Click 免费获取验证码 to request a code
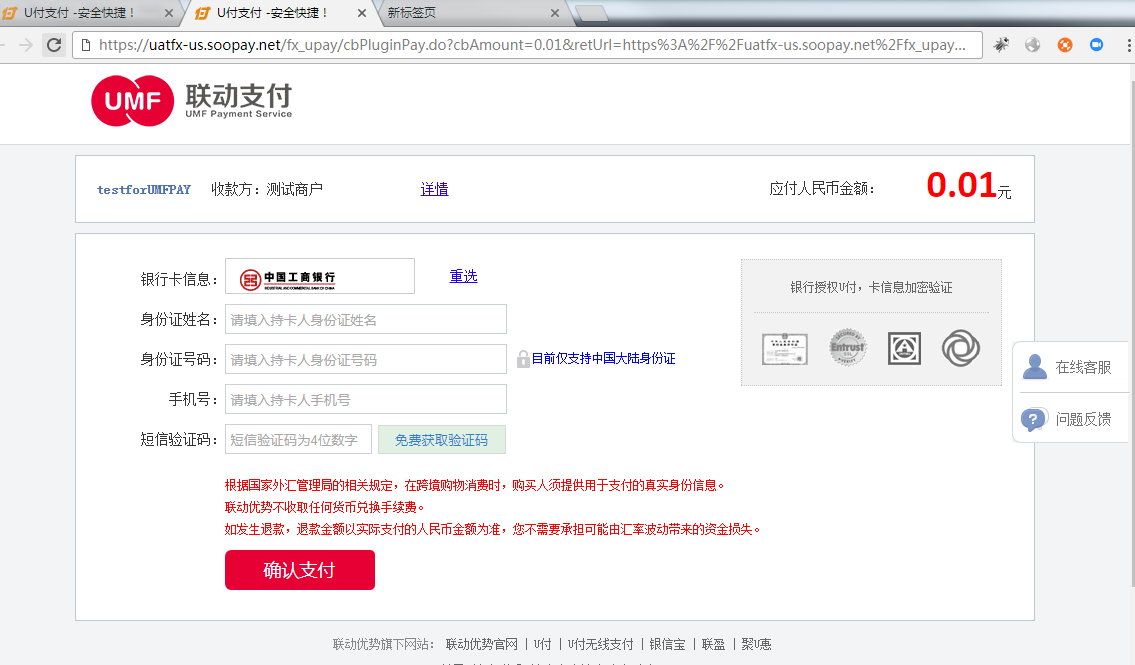 tap(442, 439)
